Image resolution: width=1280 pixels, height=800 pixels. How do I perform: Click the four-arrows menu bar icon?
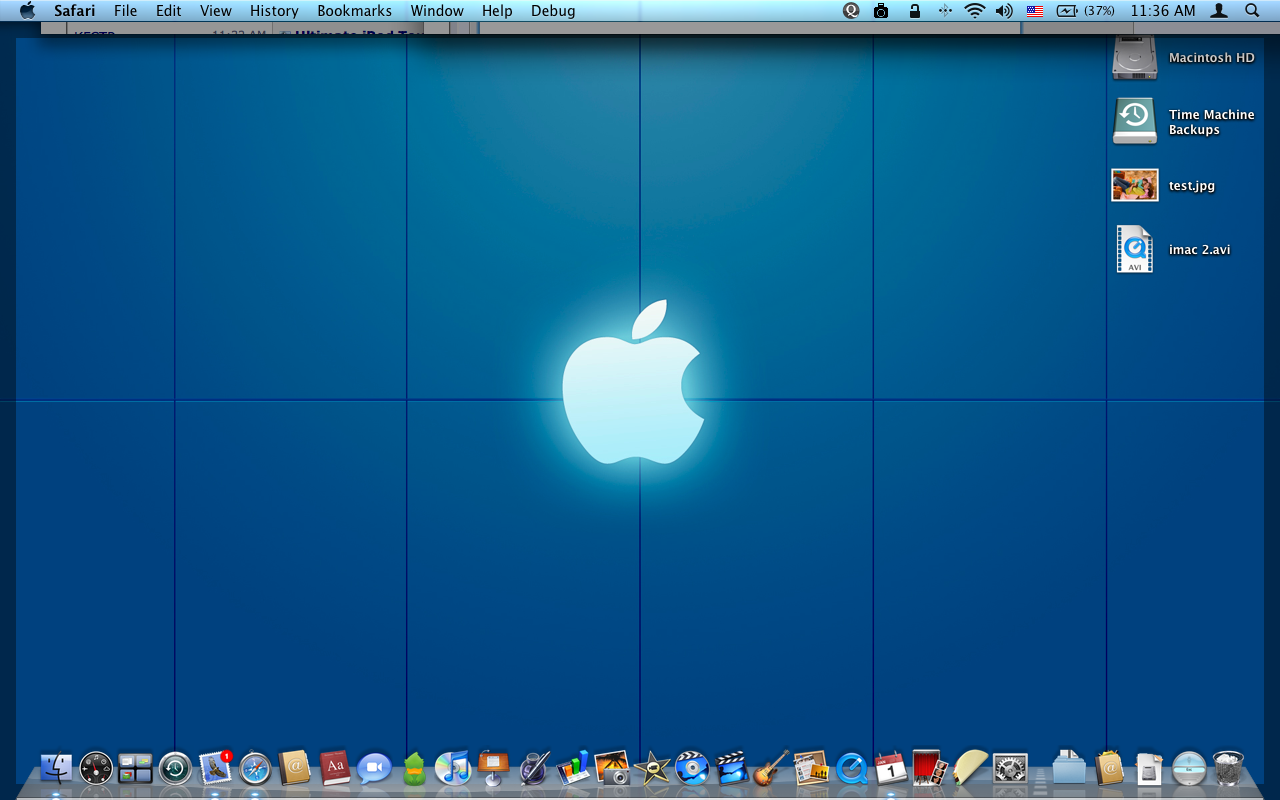coord(945,11)
